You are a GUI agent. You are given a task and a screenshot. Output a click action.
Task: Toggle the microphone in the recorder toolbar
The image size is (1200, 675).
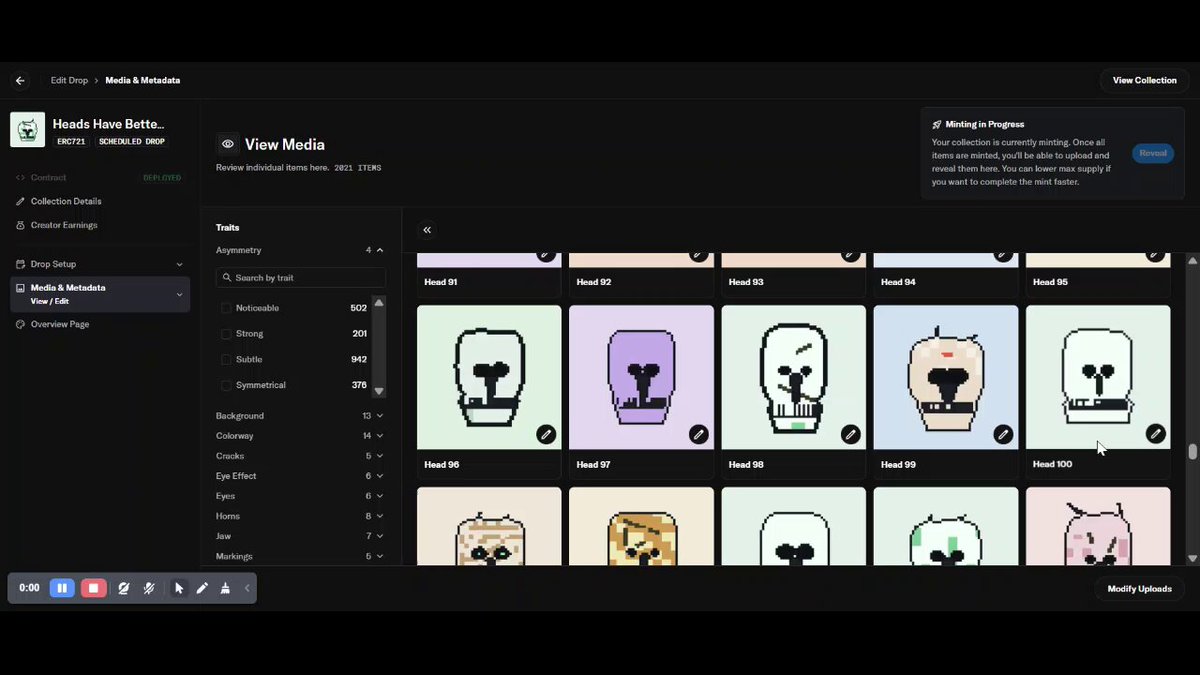click(x=149, y=588)
